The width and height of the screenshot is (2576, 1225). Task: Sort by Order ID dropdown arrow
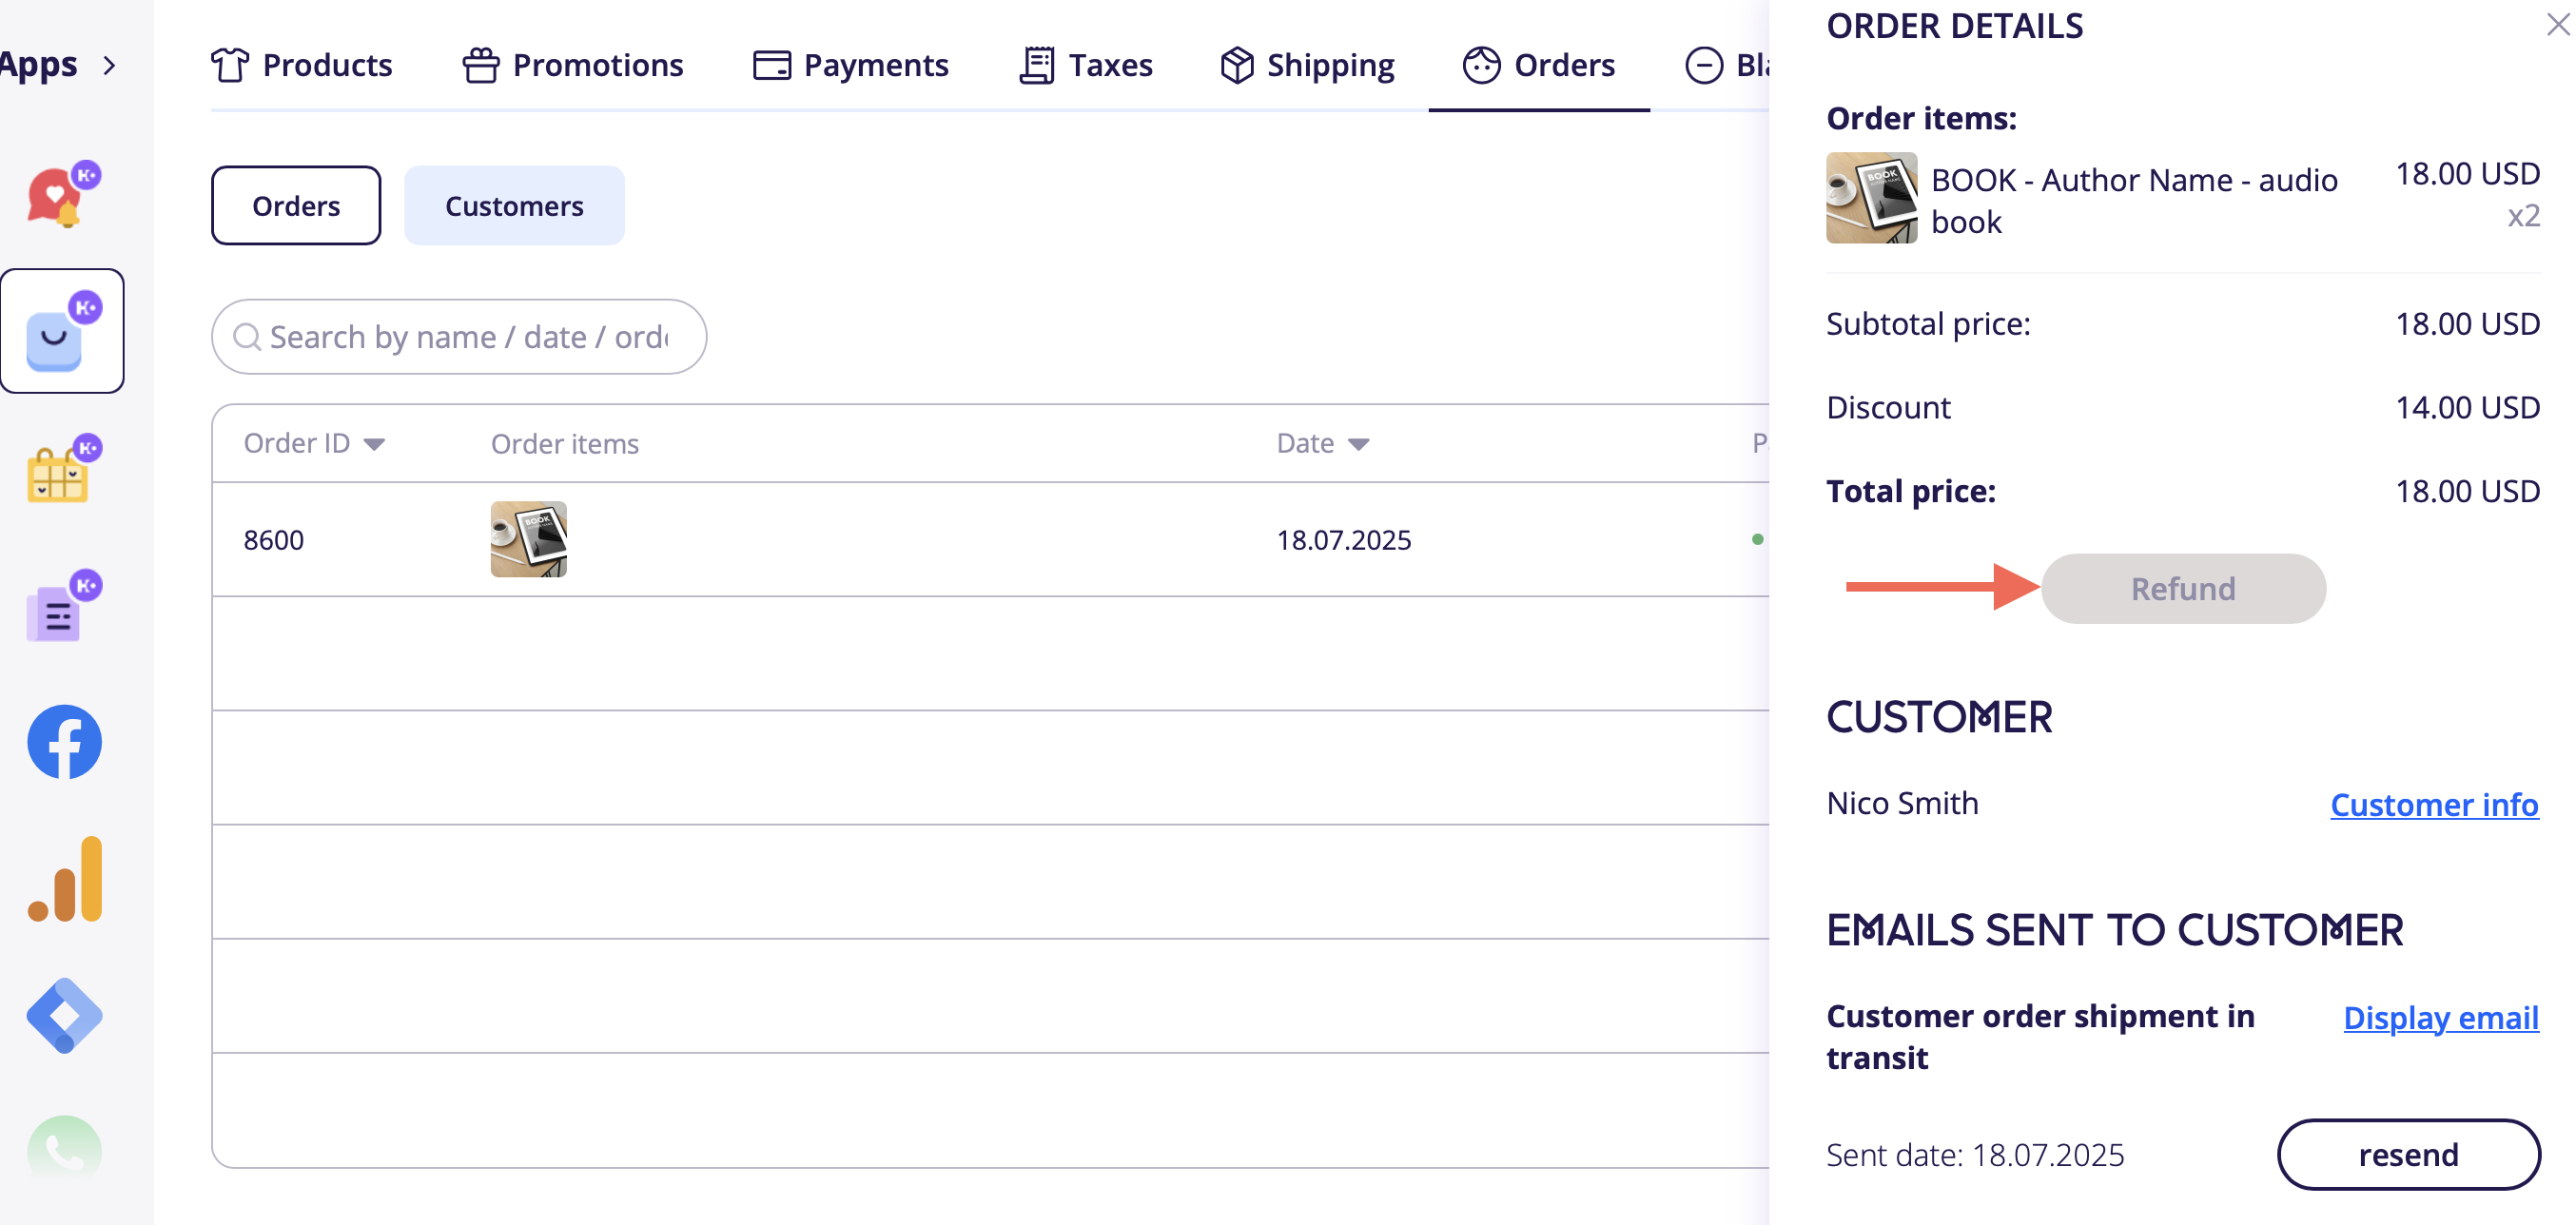[374, 444]
